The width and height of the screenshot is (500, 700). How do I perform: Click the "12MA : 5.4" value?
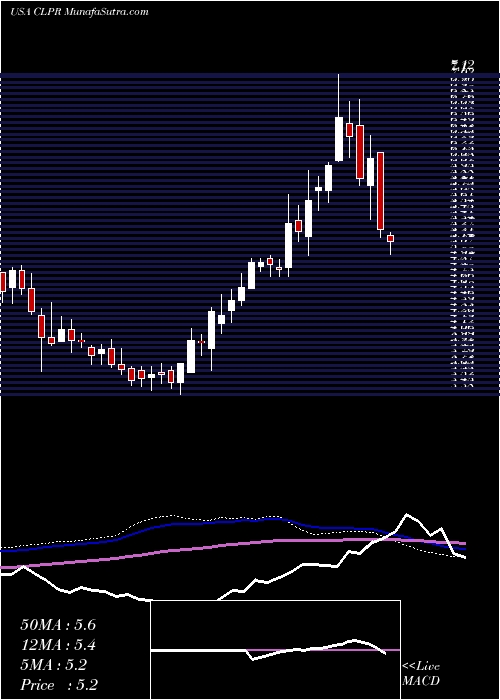tap(58, 645)
